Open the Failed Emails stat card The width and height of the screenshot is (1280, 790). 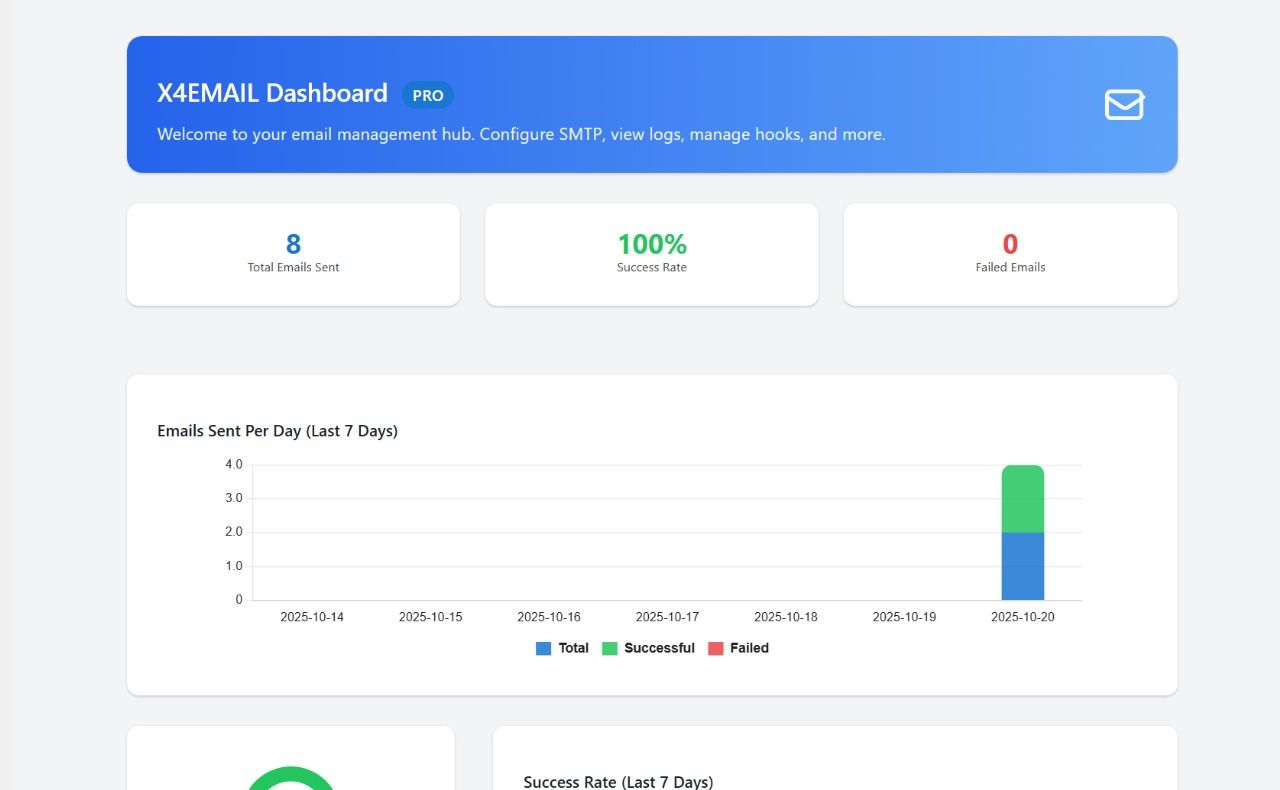(x=1010, y=254)
